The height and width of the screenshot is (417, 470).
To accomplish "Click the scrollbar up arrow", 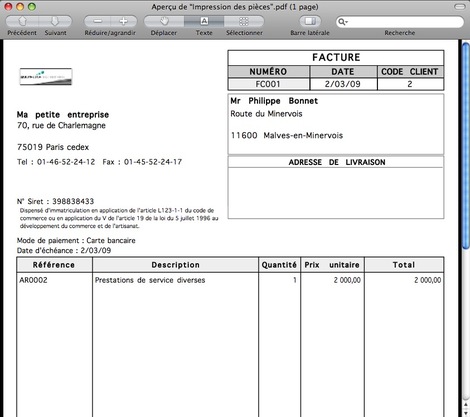I will point(466,404).
